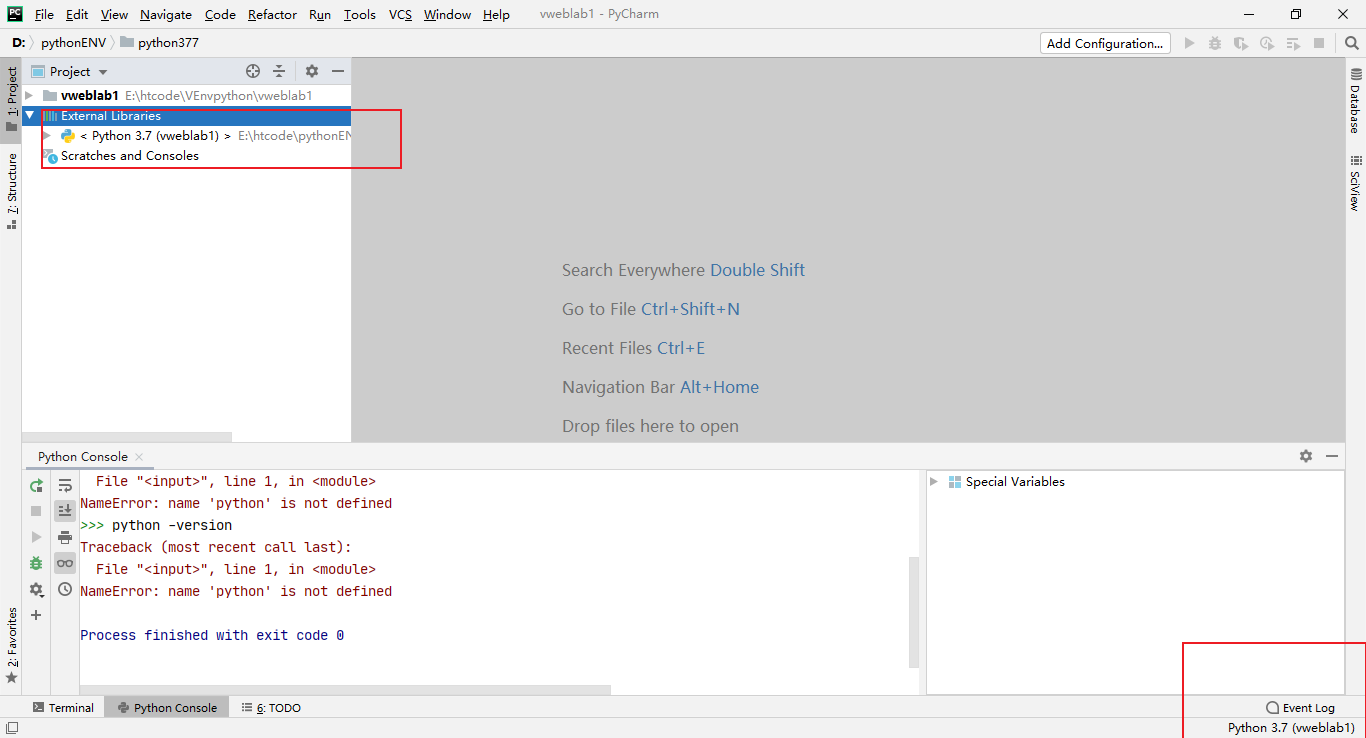Click Project panel horizontal scrollbar

(127, 437)
